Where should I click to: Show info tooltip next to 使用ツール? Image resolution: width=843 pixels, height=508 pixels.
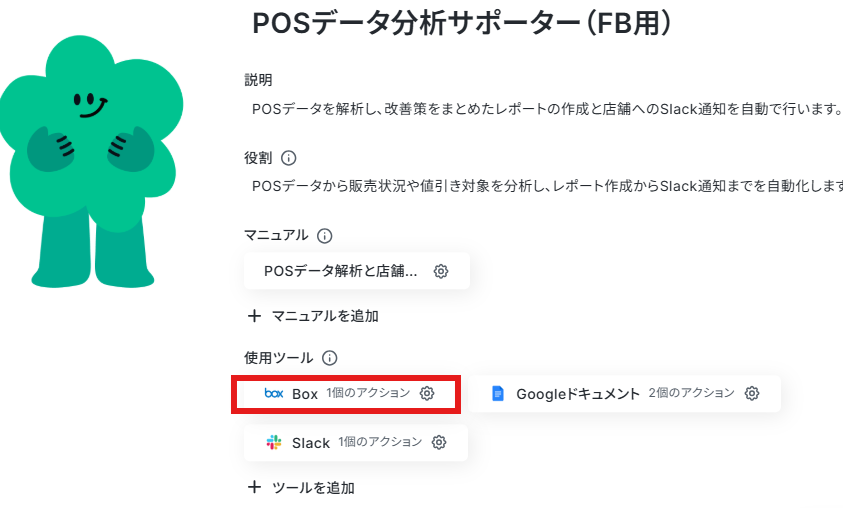pos(330,358)
